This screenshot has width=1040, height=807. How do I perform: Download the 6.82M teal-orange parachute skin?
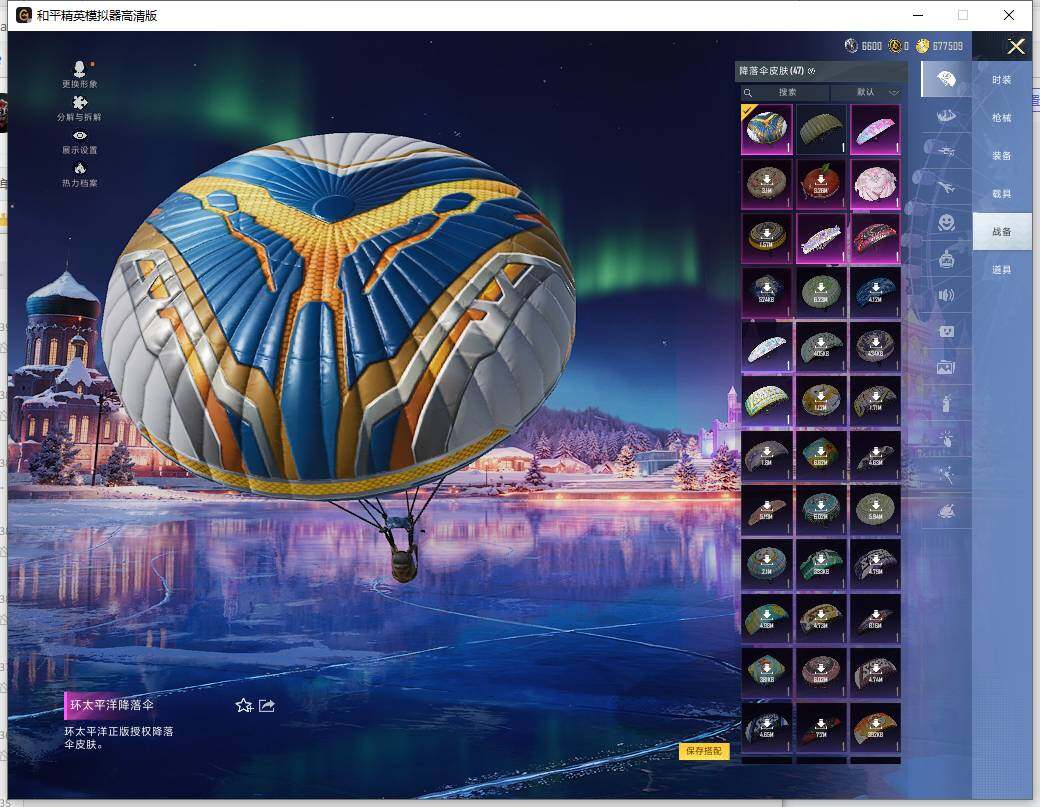pyautogui.click(x=820, y=456)
